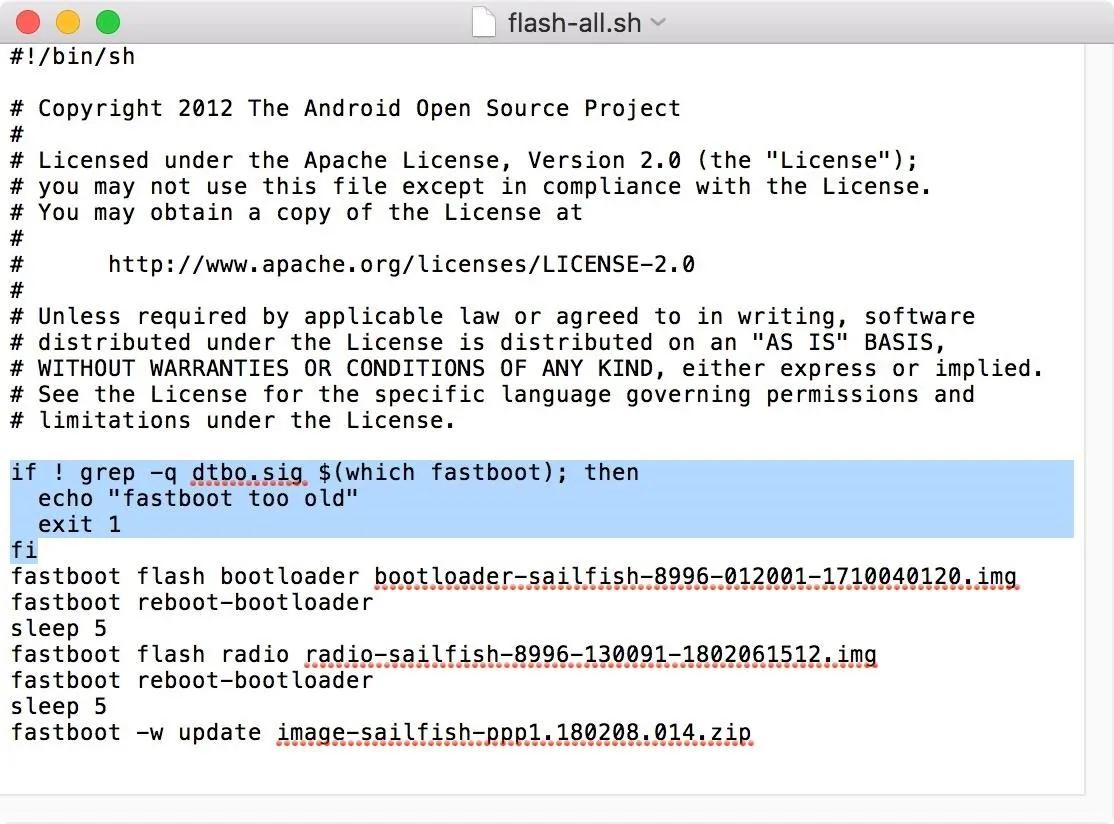Click the 'echo "fastboot too old"' line
The image size is (1114, 824).
[x=198, y=499]
